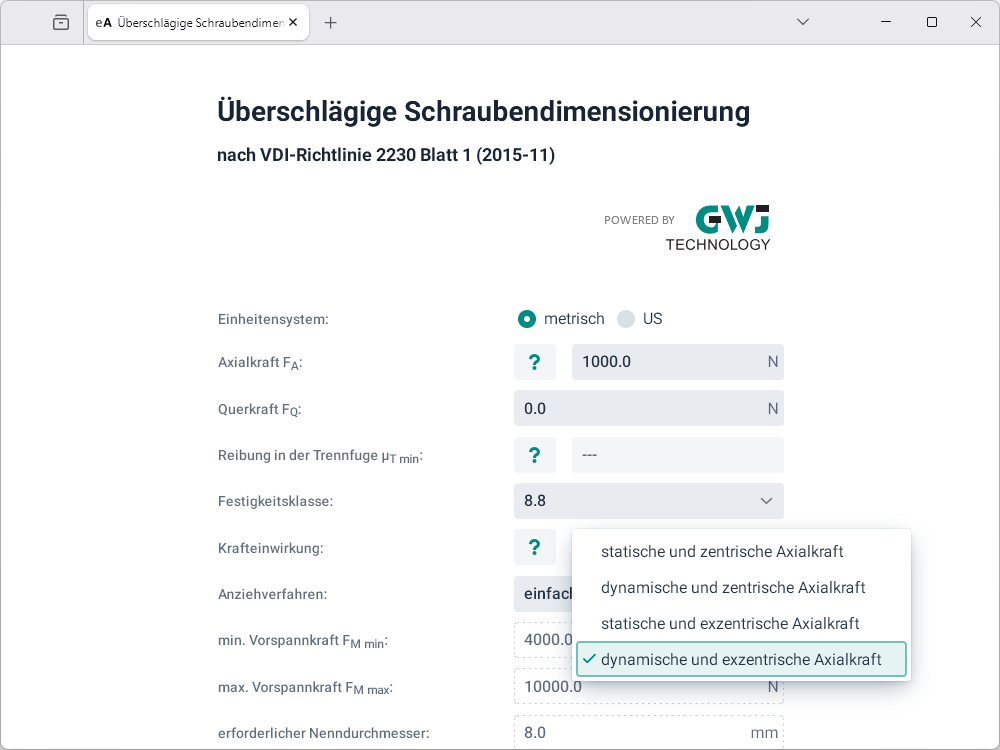
Task: Open the Anziehverfahren dropdown
Action: [x=542, y=594]
